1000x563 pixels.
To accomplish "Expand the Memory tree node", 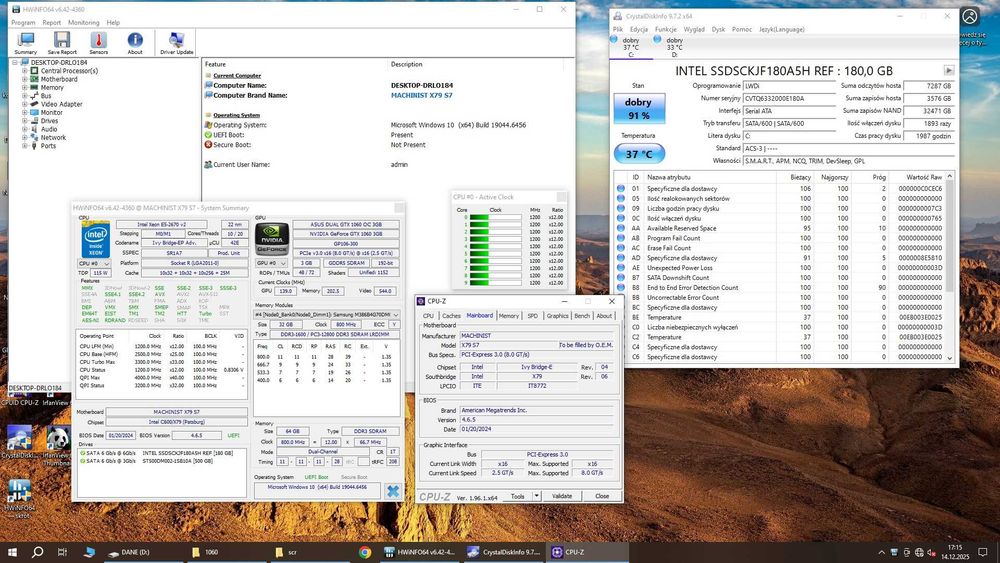I will 25,87.
